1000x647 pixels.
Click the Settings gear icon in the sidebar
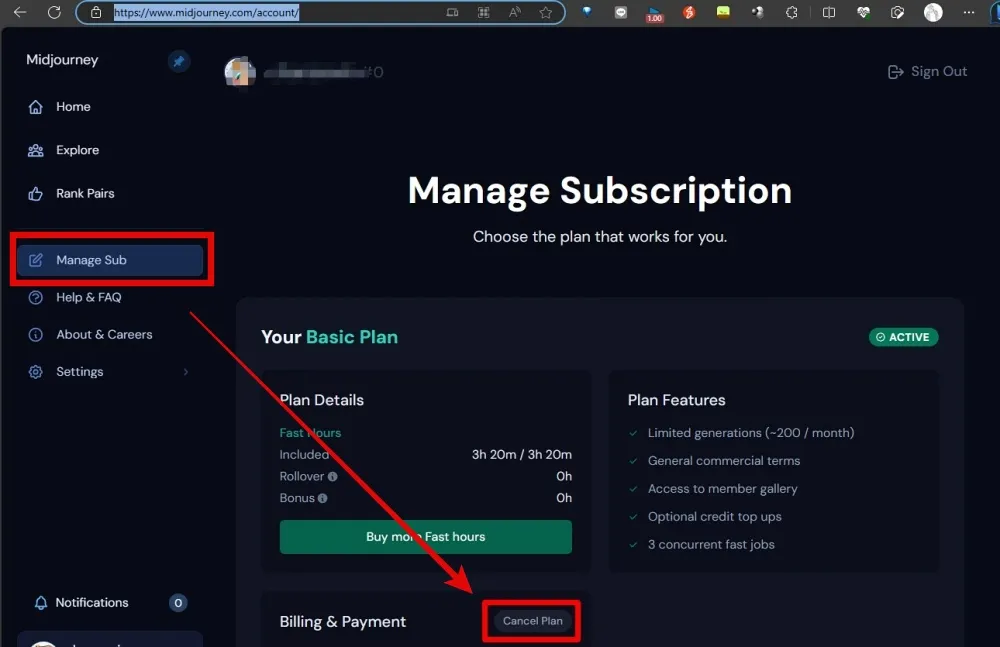coord(36,372)
